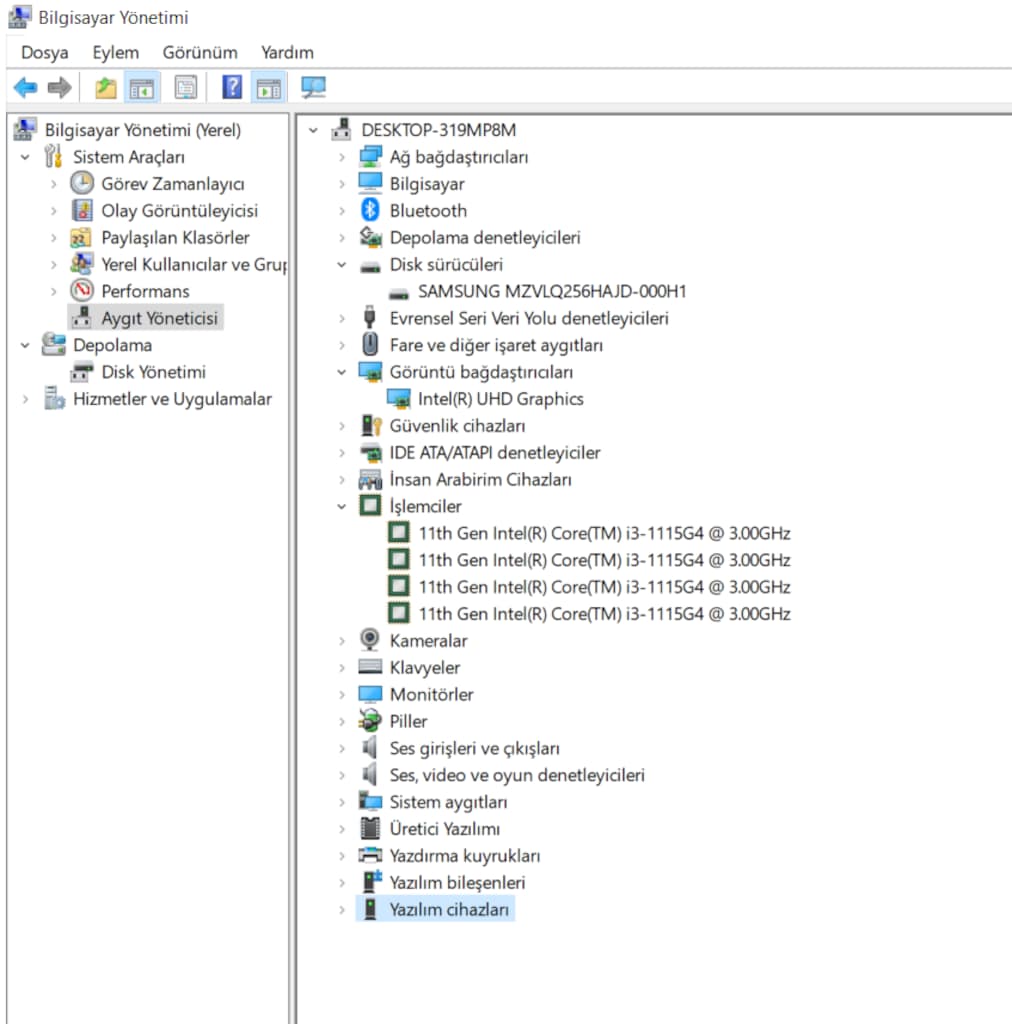Screen dimensions: 1012x1024
Task: Click the scan for hardware changes monitor icon
Action: [x=313, y=88]
